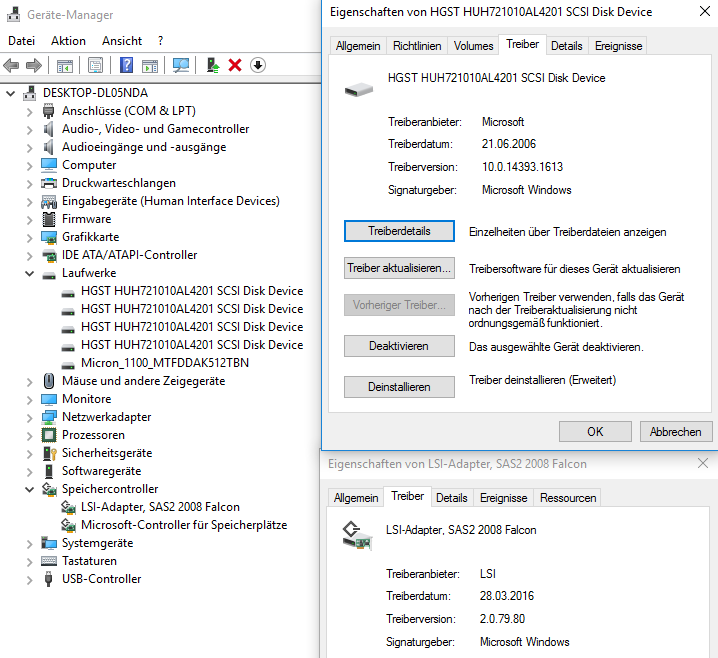Click the Deaktivieren button
The width and height of the screenshot is (718, 658).
(399, 346)
